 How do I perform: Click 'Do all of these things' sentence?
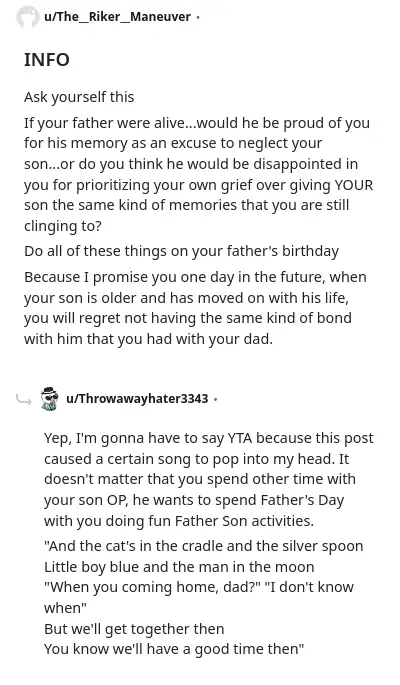click(181, 251)
